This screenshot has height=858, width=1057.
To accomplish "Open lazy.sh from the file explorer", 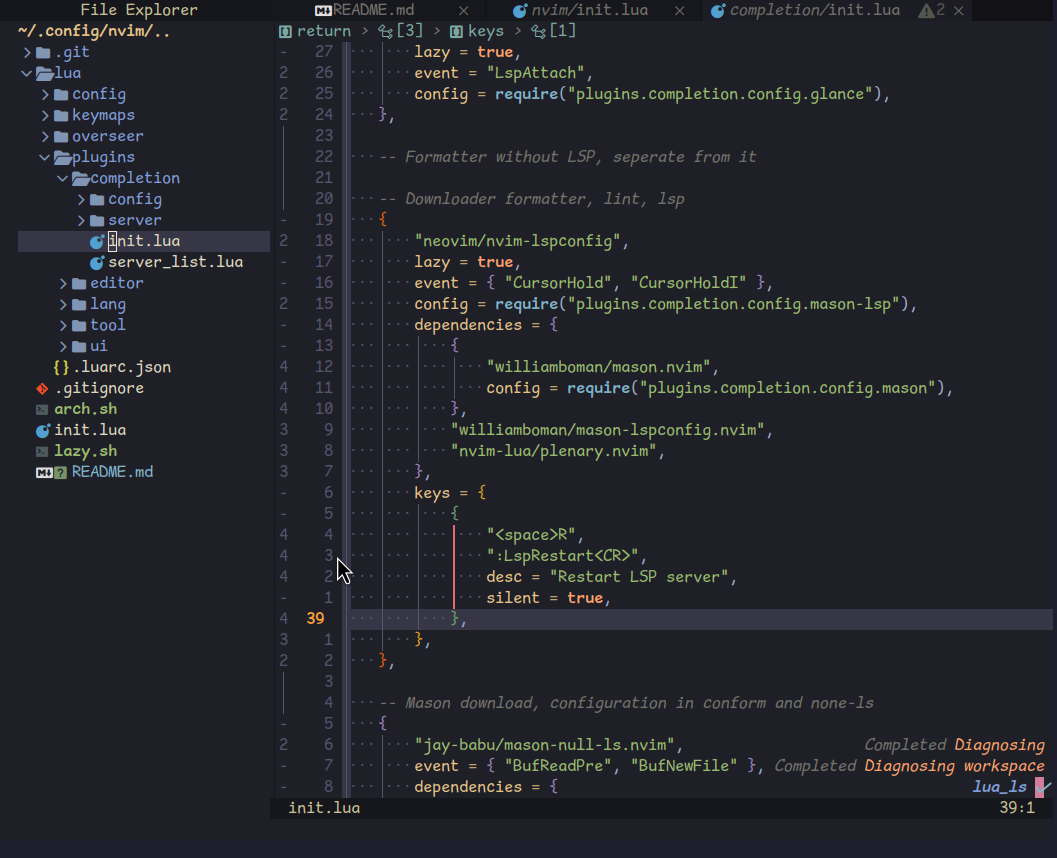I will [x=85, y=451].
